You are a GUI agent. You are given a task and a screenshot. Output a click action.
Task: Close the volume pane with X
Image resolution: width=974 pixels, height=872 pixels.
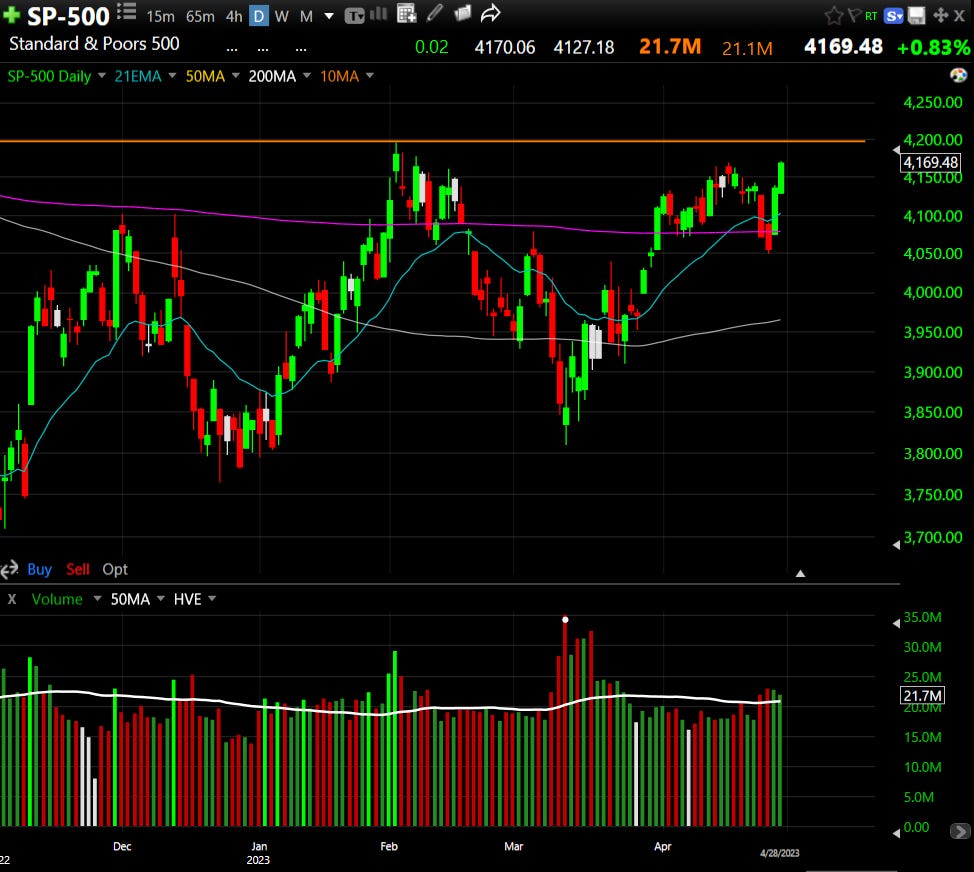coord(12,599)
